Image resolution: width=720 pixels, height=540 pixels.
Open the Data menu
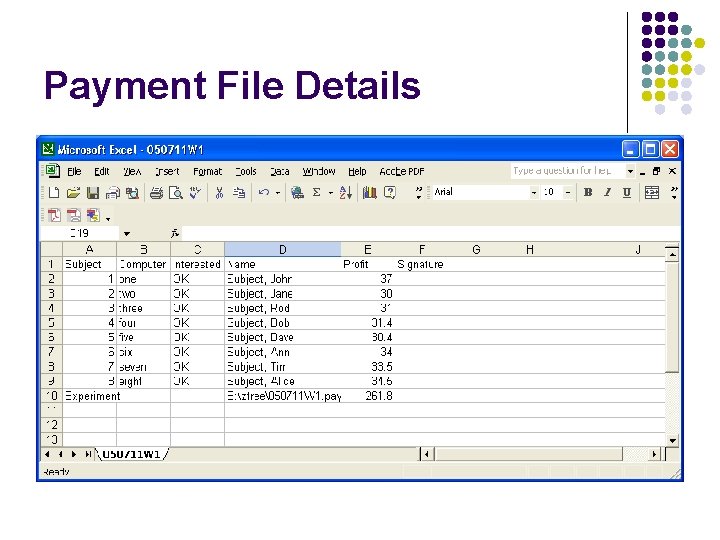pyautogui.click(x=279, y=172)
